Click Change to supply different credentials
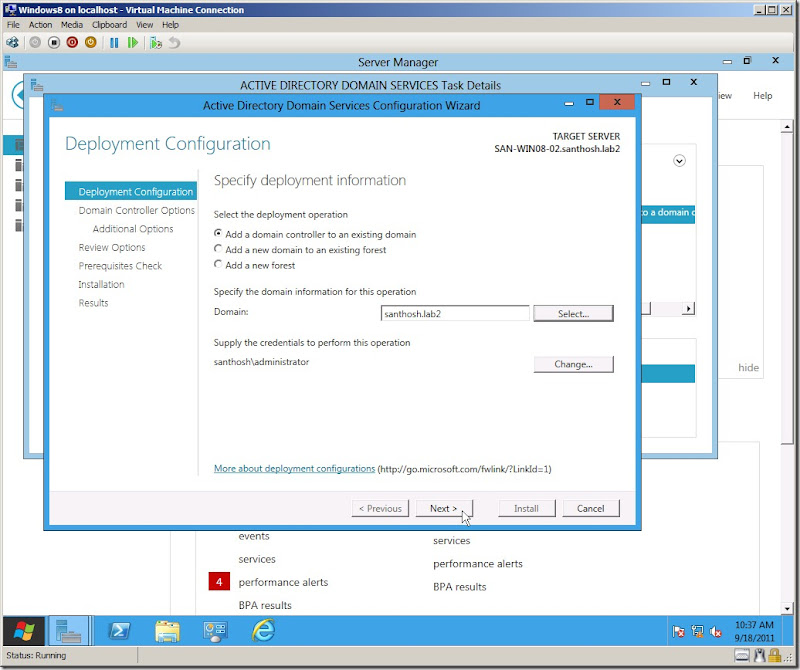Viewport: 800px width, 670px height. coord(573,364)
